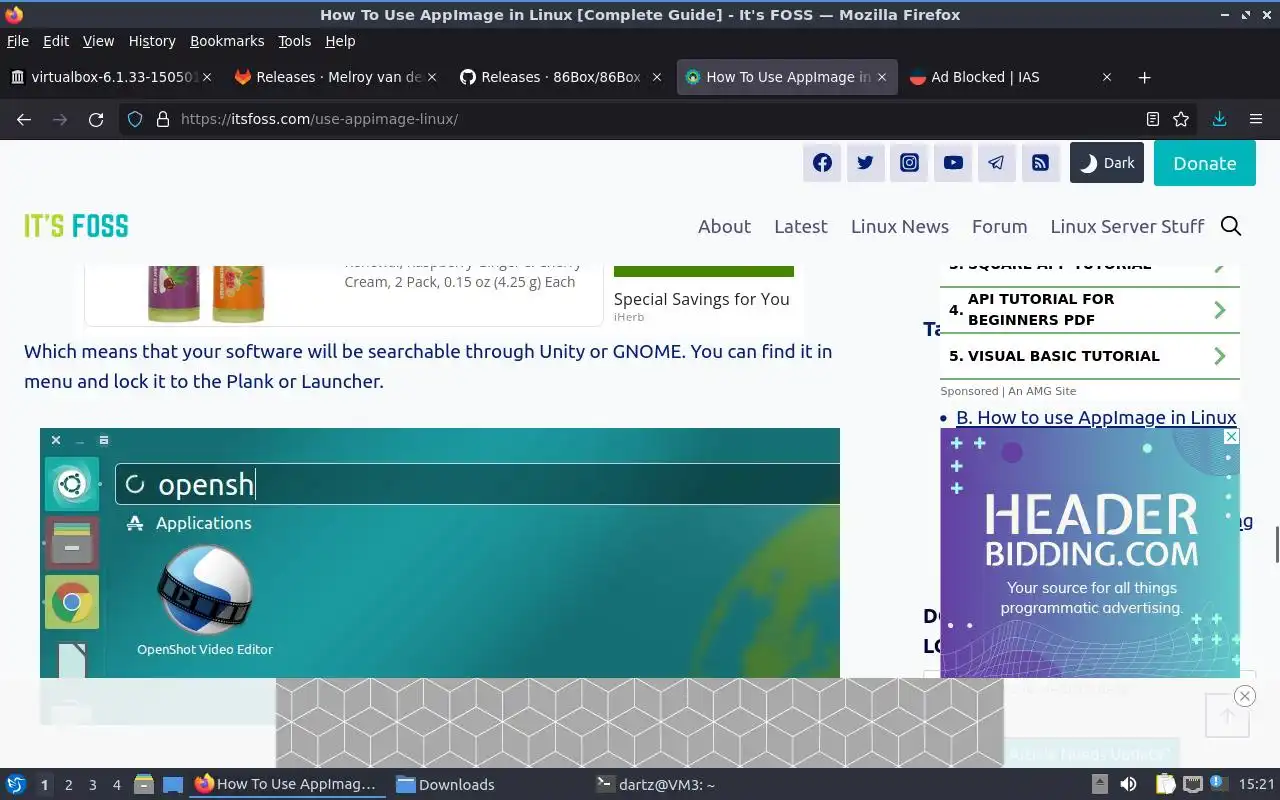Click the volume speaker tray icon
The width and height of the screenshot is (1280, 800).
pyautogui.click(x=1128, y=784)
